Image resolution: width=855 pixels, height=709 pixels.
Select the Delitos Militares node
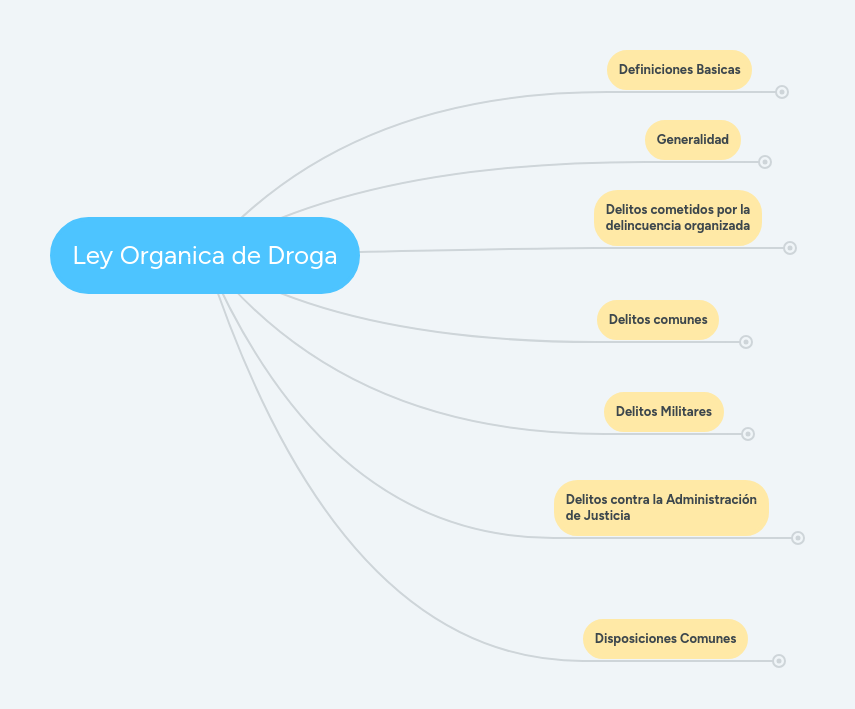point(663,411)
